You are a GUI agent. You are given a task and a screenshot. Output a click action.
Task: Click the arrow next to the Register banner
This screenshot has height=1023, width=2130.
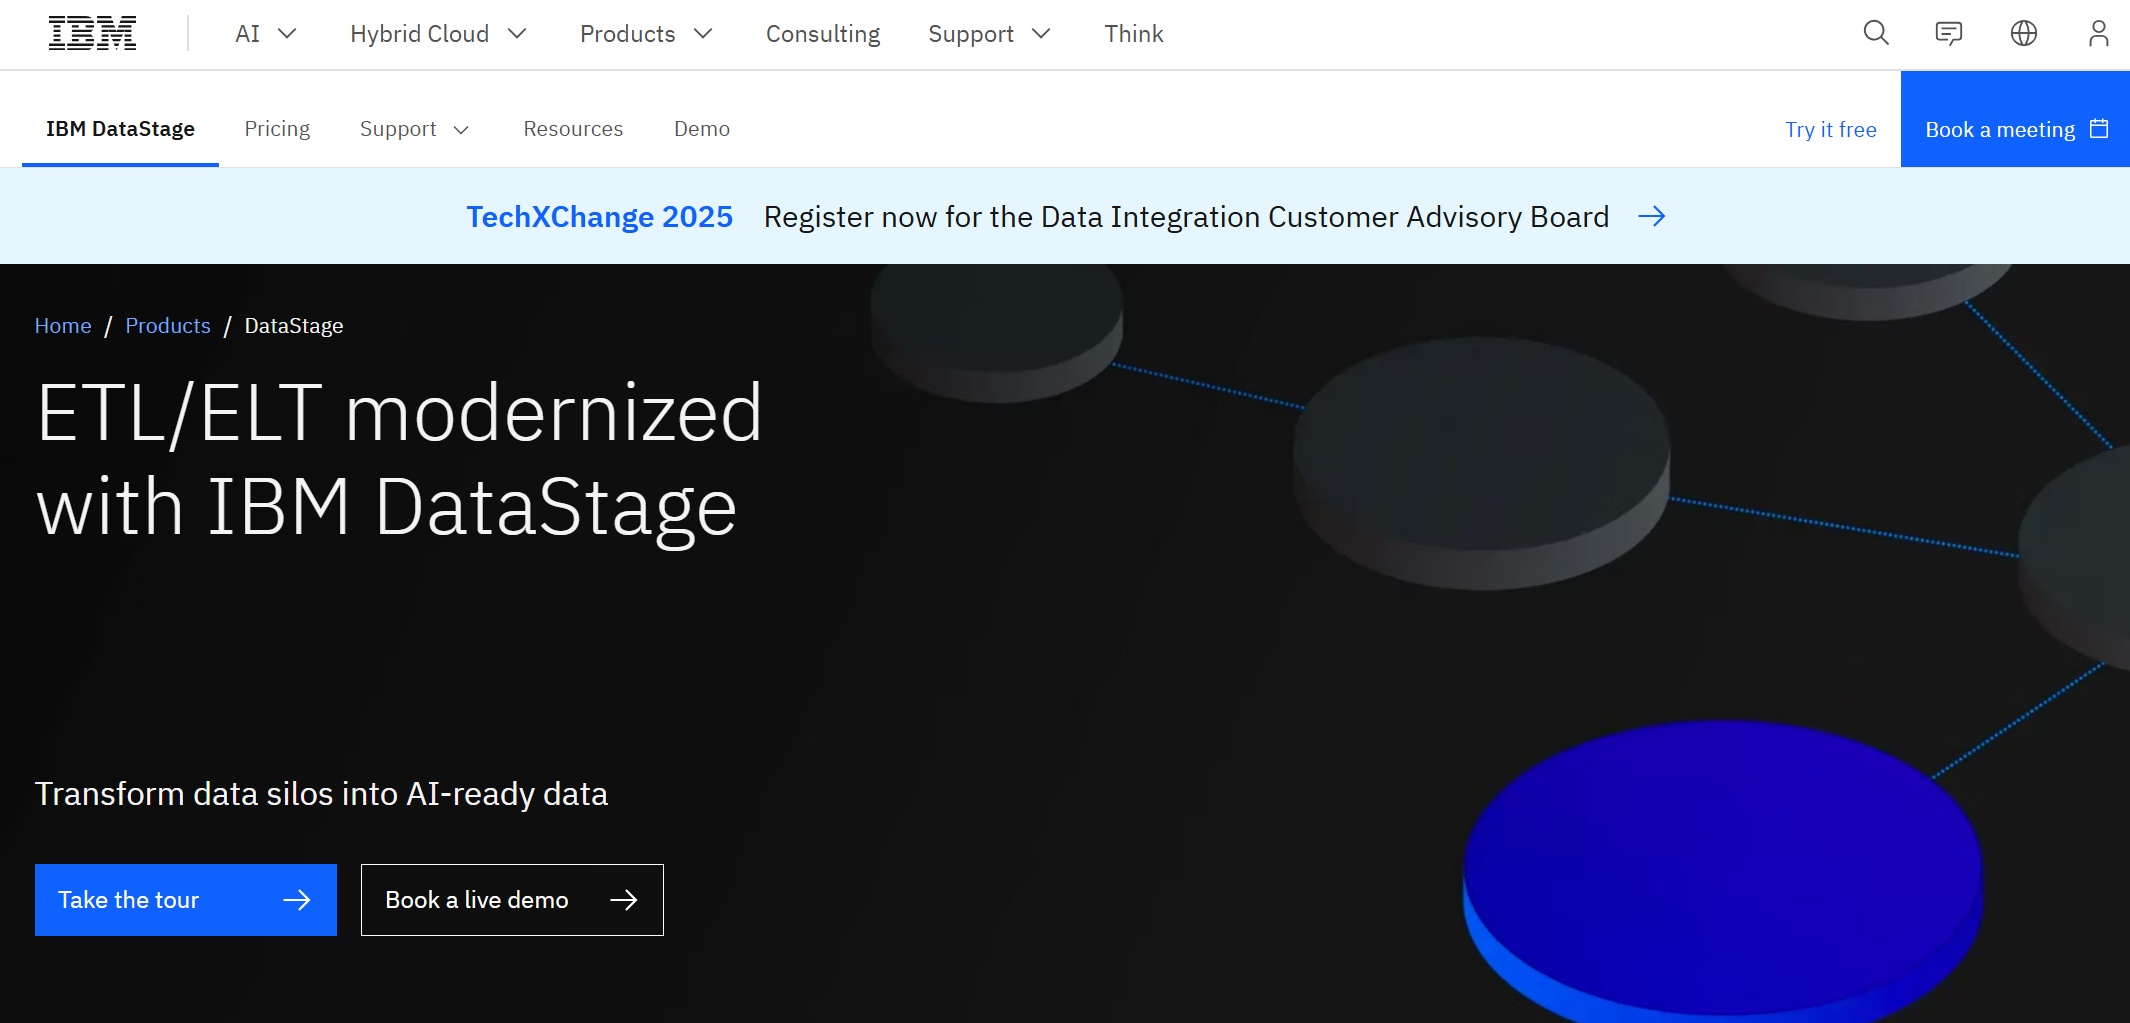tap(1653, 216)
